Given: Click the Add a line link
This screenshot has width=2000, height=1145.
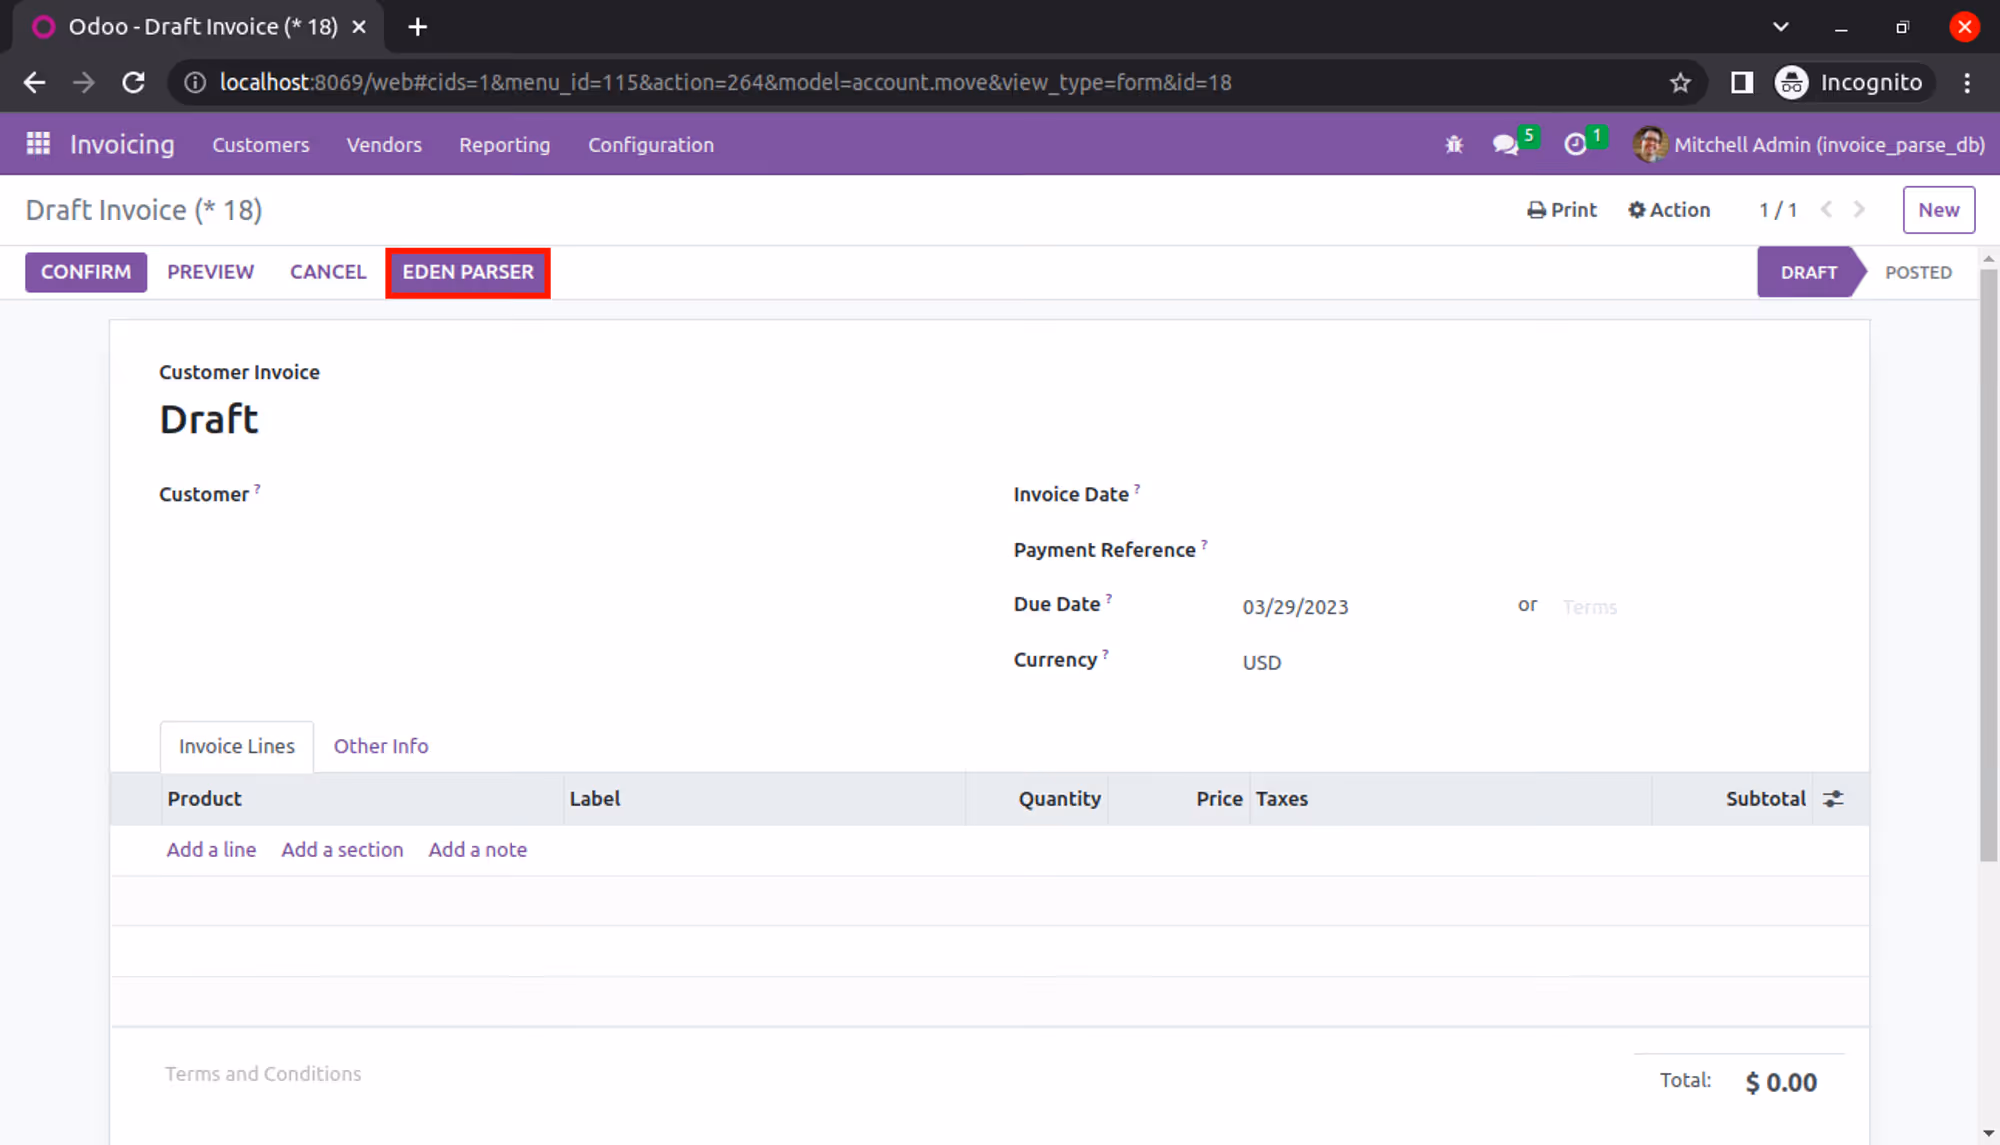Looking at the screenshot, I should coord(211,849).
